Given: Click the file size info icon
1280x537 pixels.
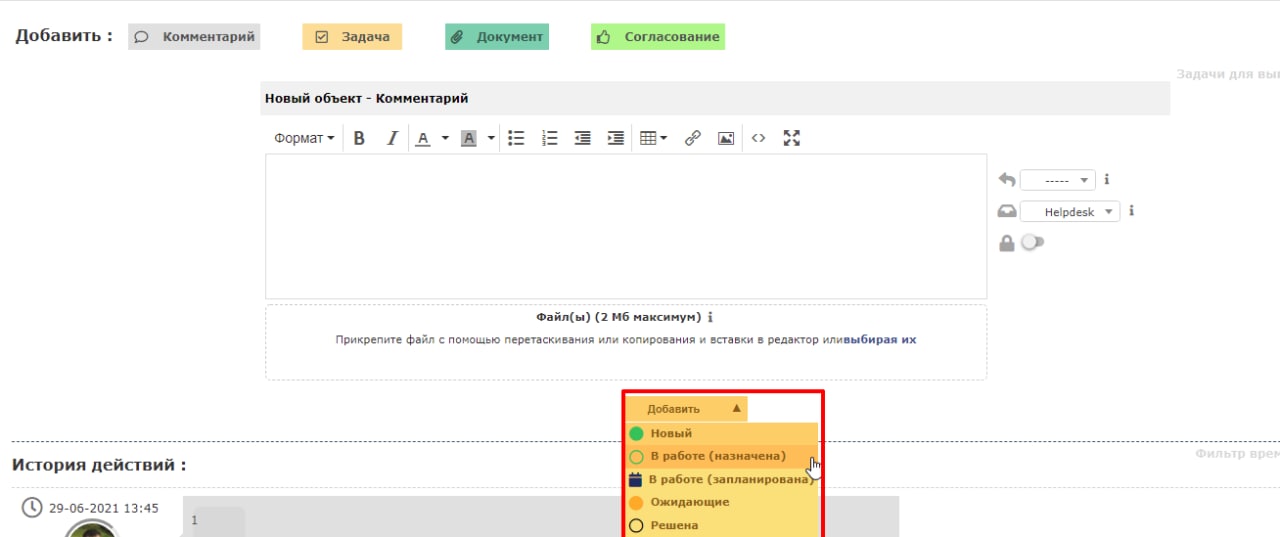Looking at the screenshot, I should click(x=710, y=318).
